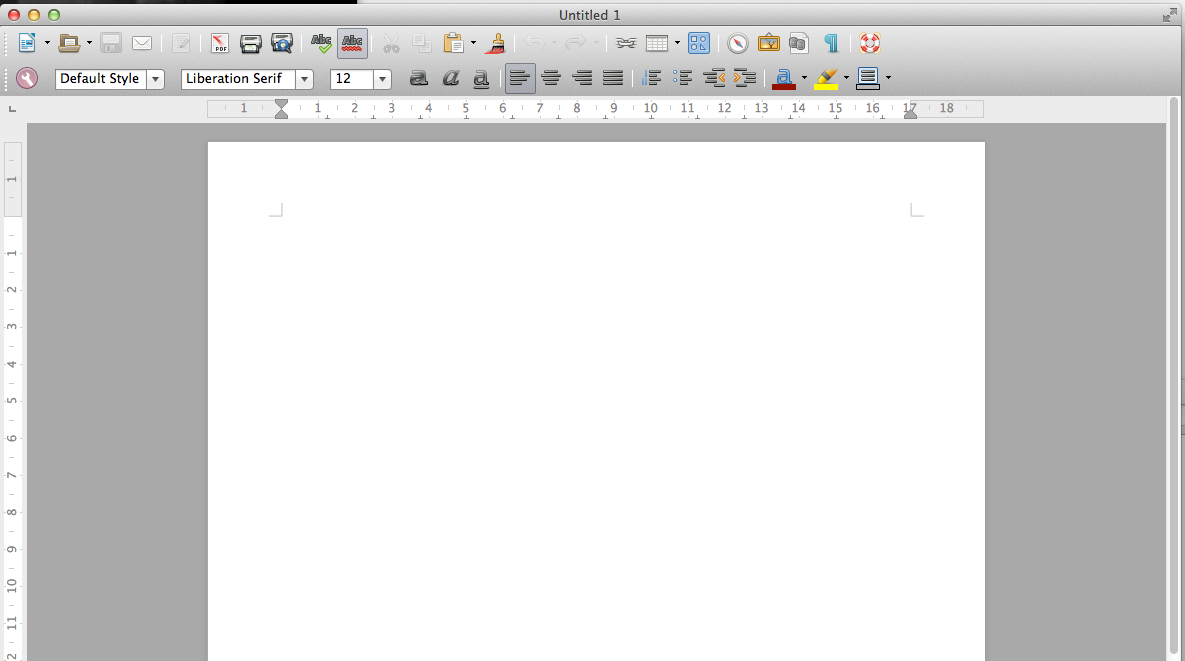Toggle AutoSpellcheck red underline button

pos(352,43)
